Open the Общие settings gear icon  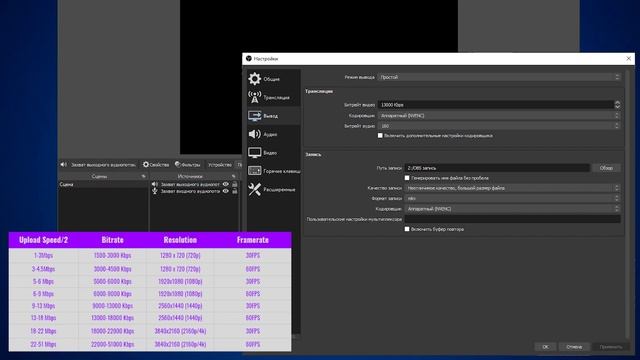coord(255,78)
